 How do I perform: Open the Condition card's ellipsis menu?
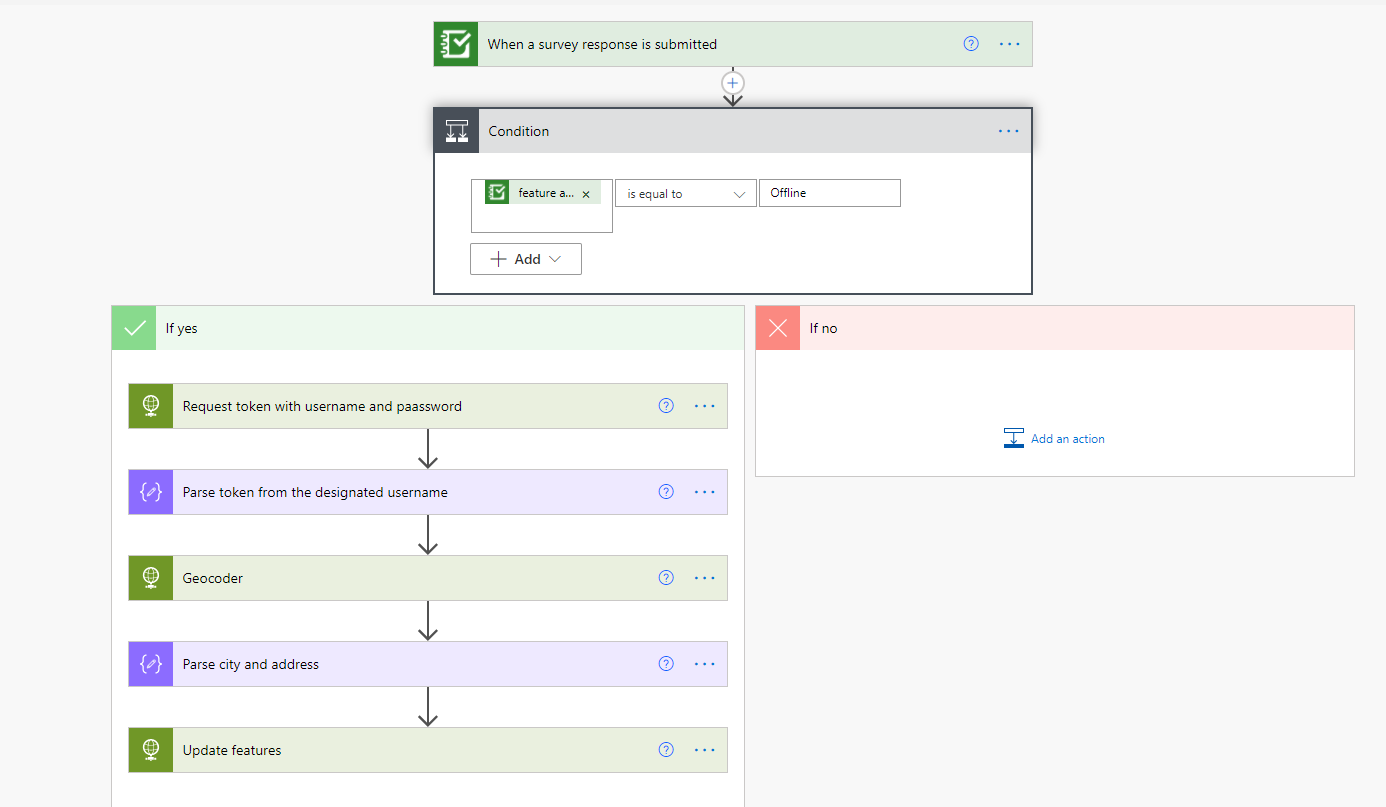click(1008, 130)
